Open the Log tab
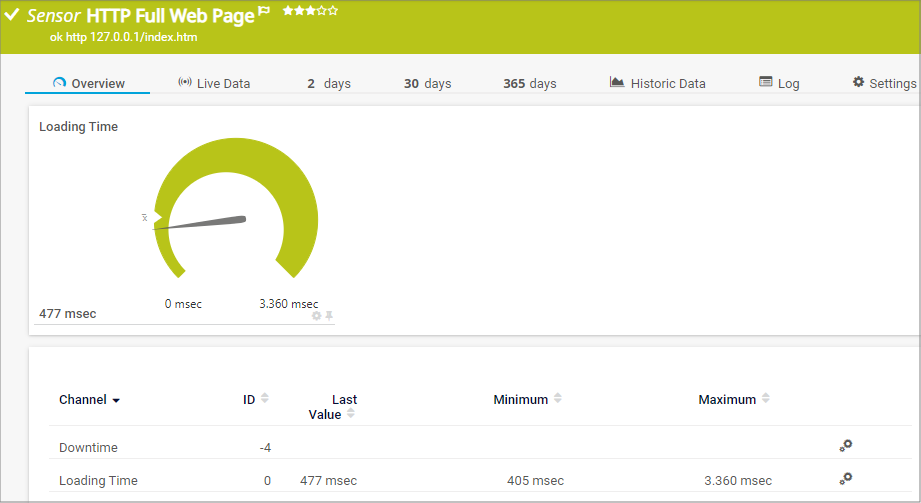 pyautogui.click(x=779, y=83)
